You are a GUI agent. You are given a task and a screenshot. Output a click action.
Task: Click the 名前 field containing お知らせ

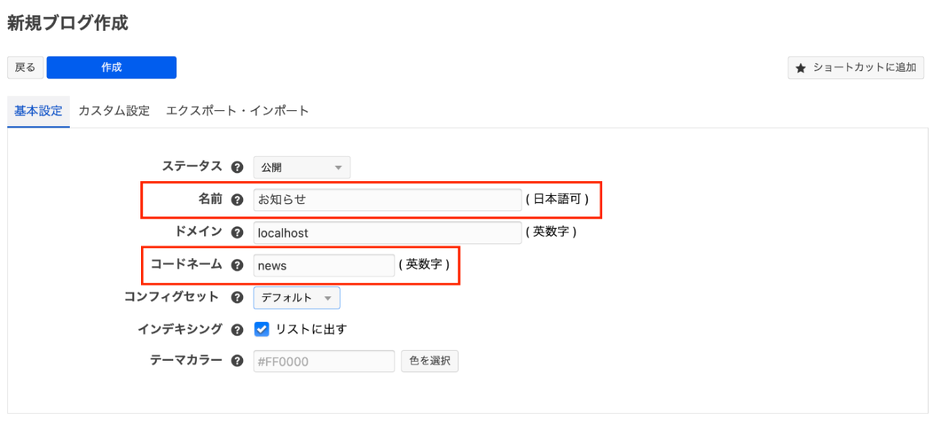click(x=387, y=200)
